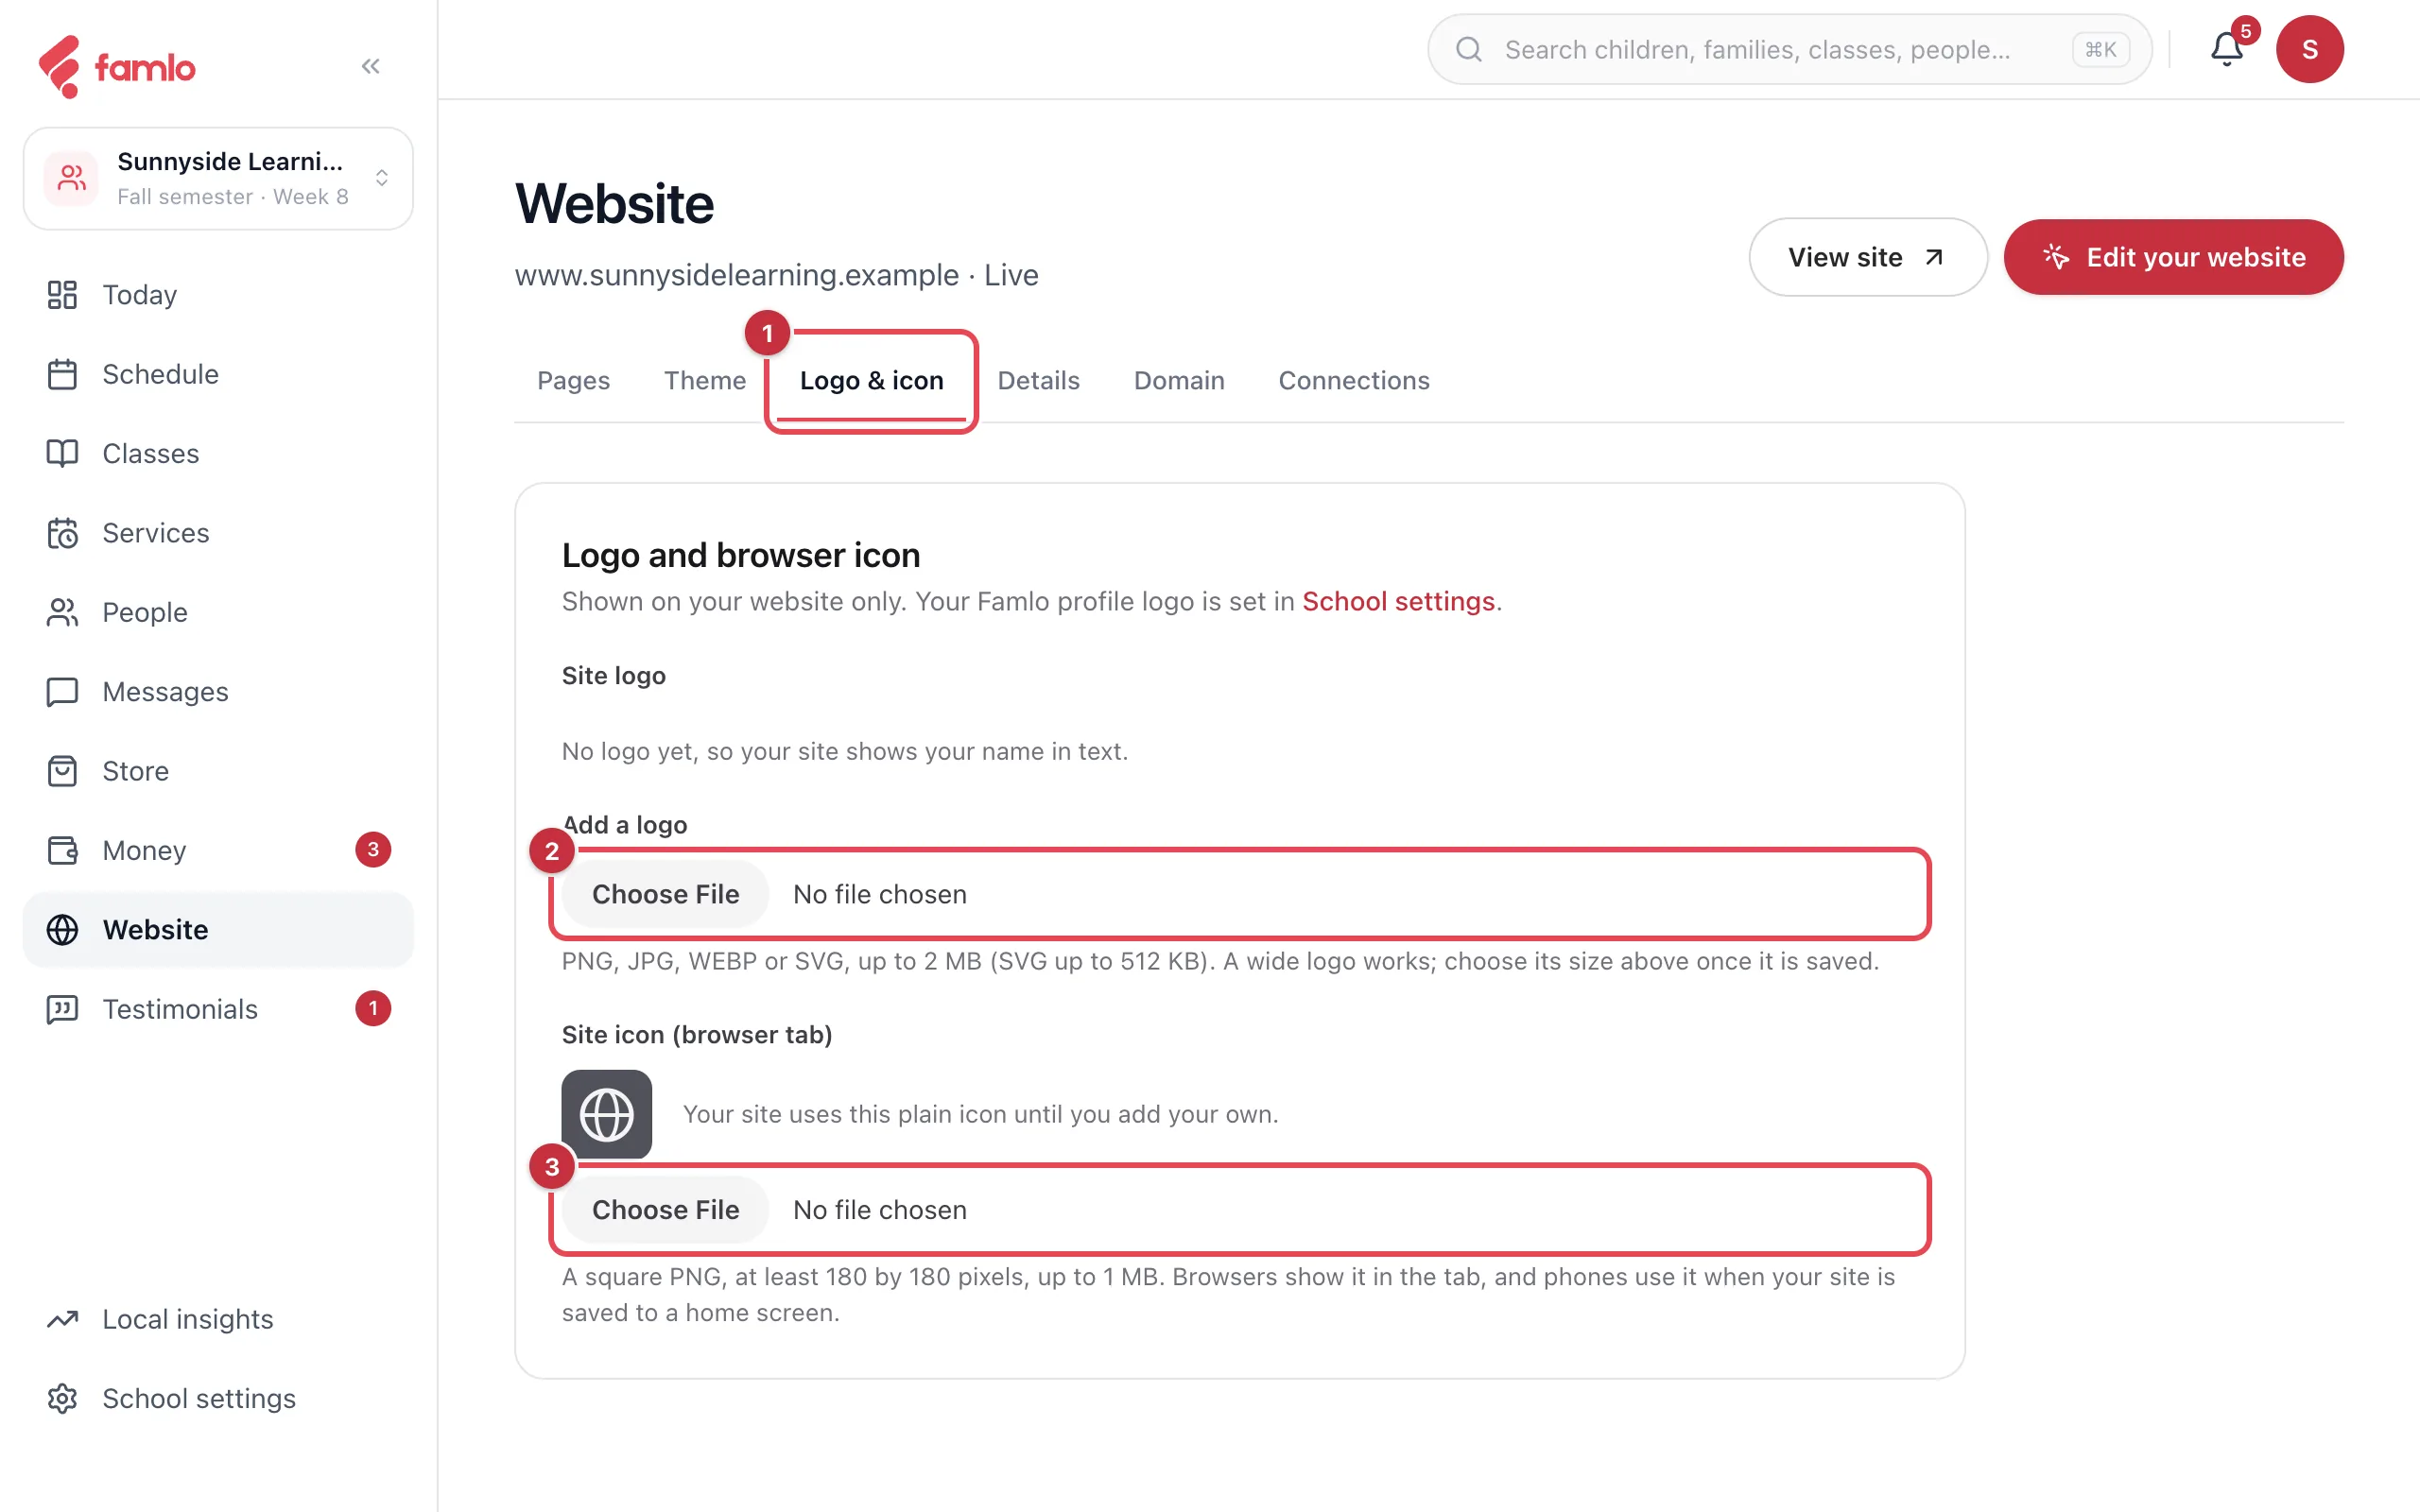
Task: Click the famlo logo
Action: (116, 67)
